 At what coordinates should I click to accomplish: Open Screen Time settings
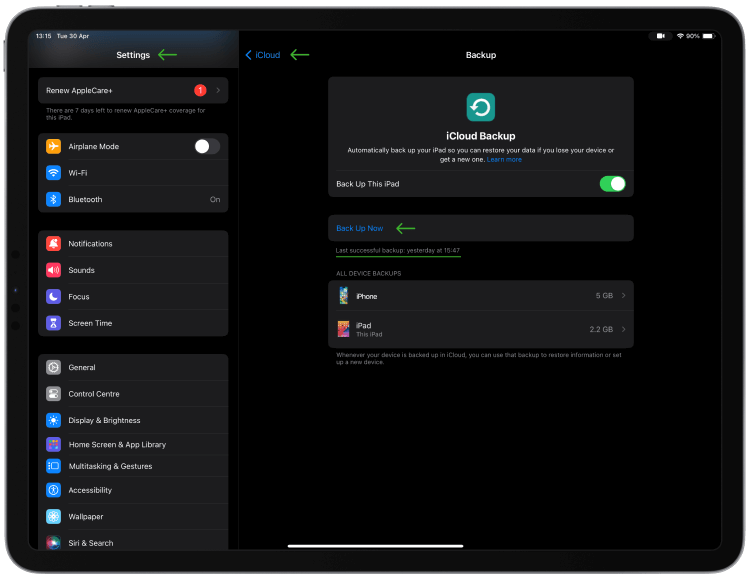133,323
